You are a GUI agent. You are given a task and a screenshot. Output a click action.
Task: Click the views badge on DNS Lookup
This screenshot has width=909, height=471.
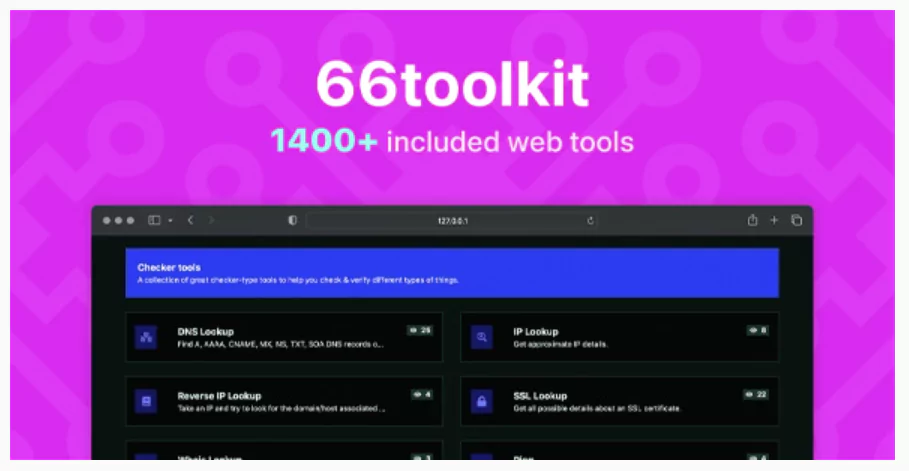pos(420,330)
